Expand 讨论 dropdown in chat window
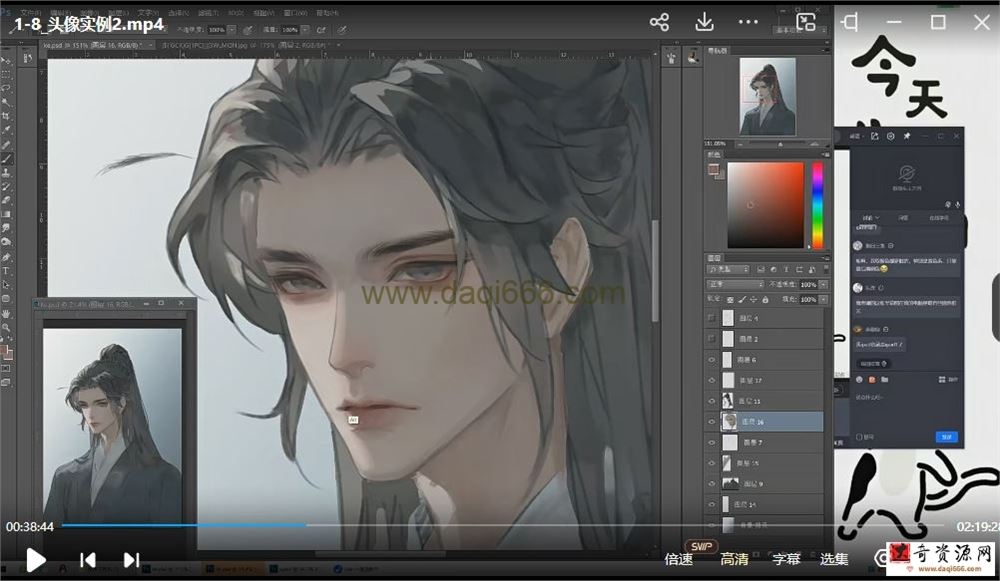 point(871,217)
